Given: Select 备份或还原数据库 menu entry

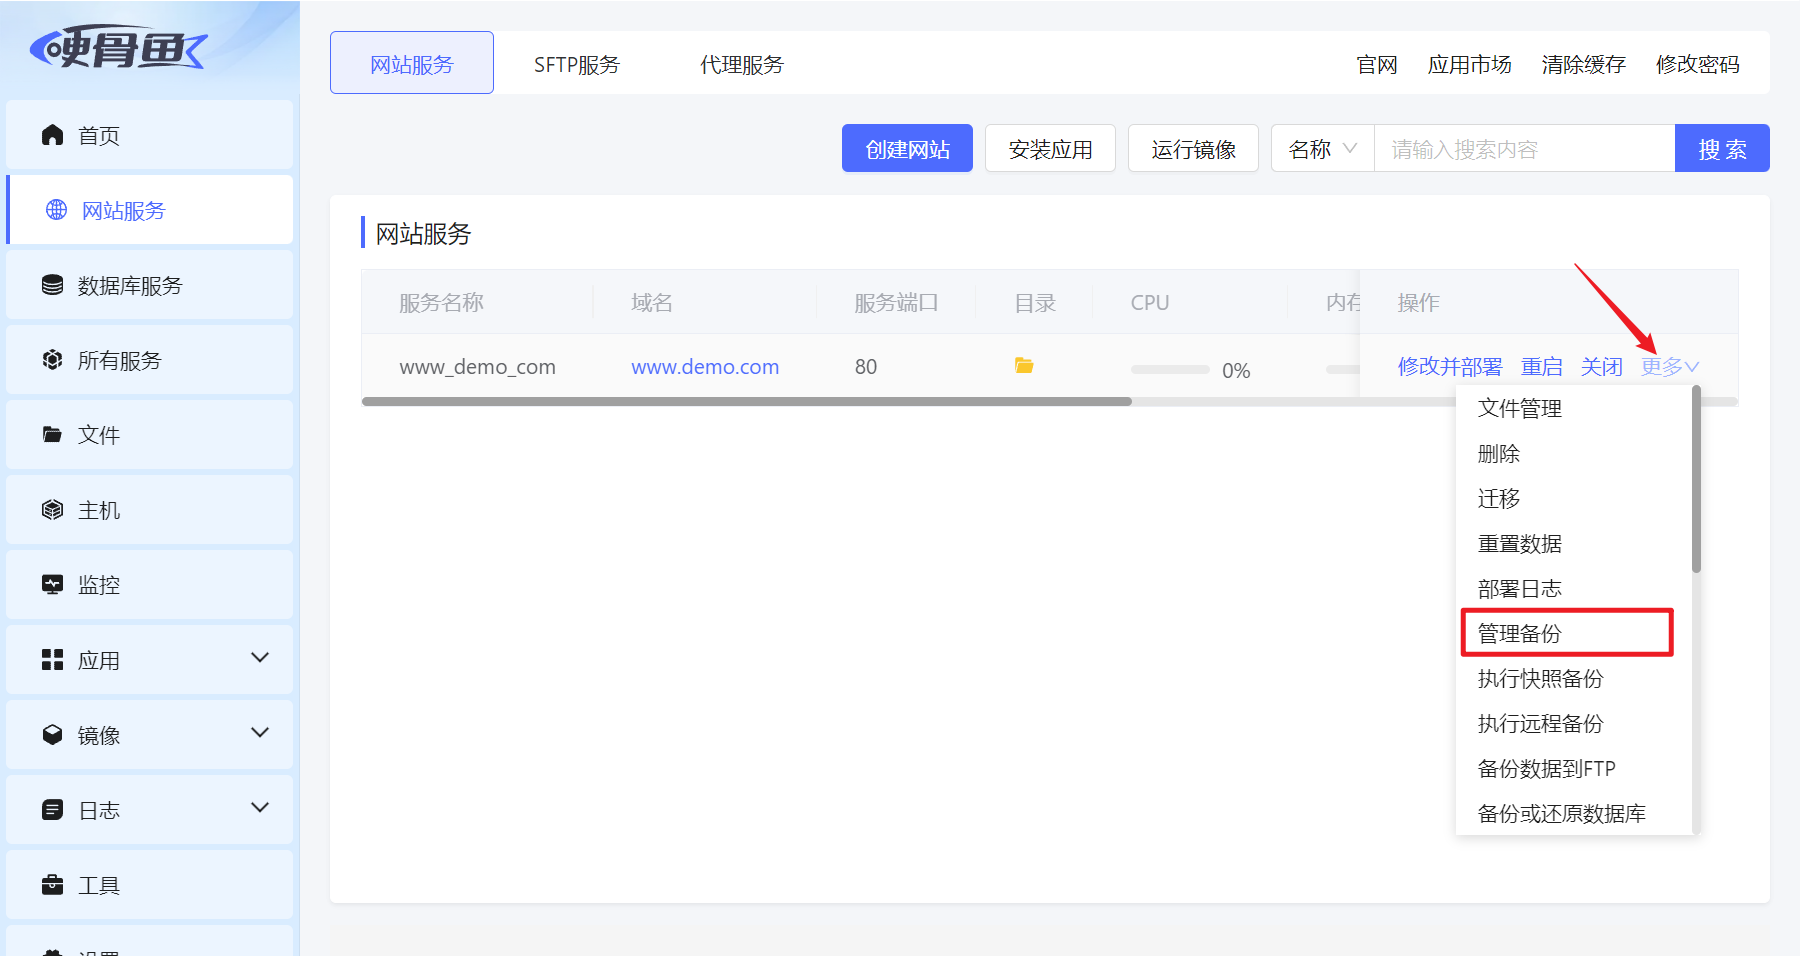Looking at the screenshot, I should tap(1562, 813).
